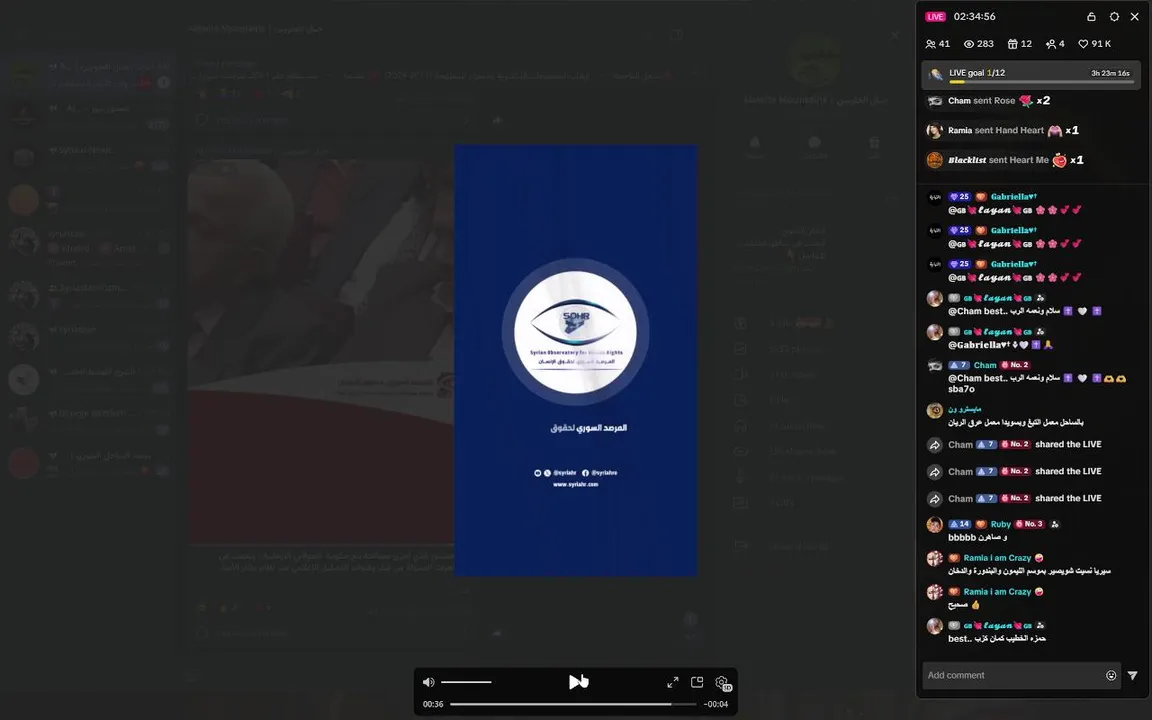Click the Rose gift icon
The width and height of the screenshot is (1152, 720).
1026,101
